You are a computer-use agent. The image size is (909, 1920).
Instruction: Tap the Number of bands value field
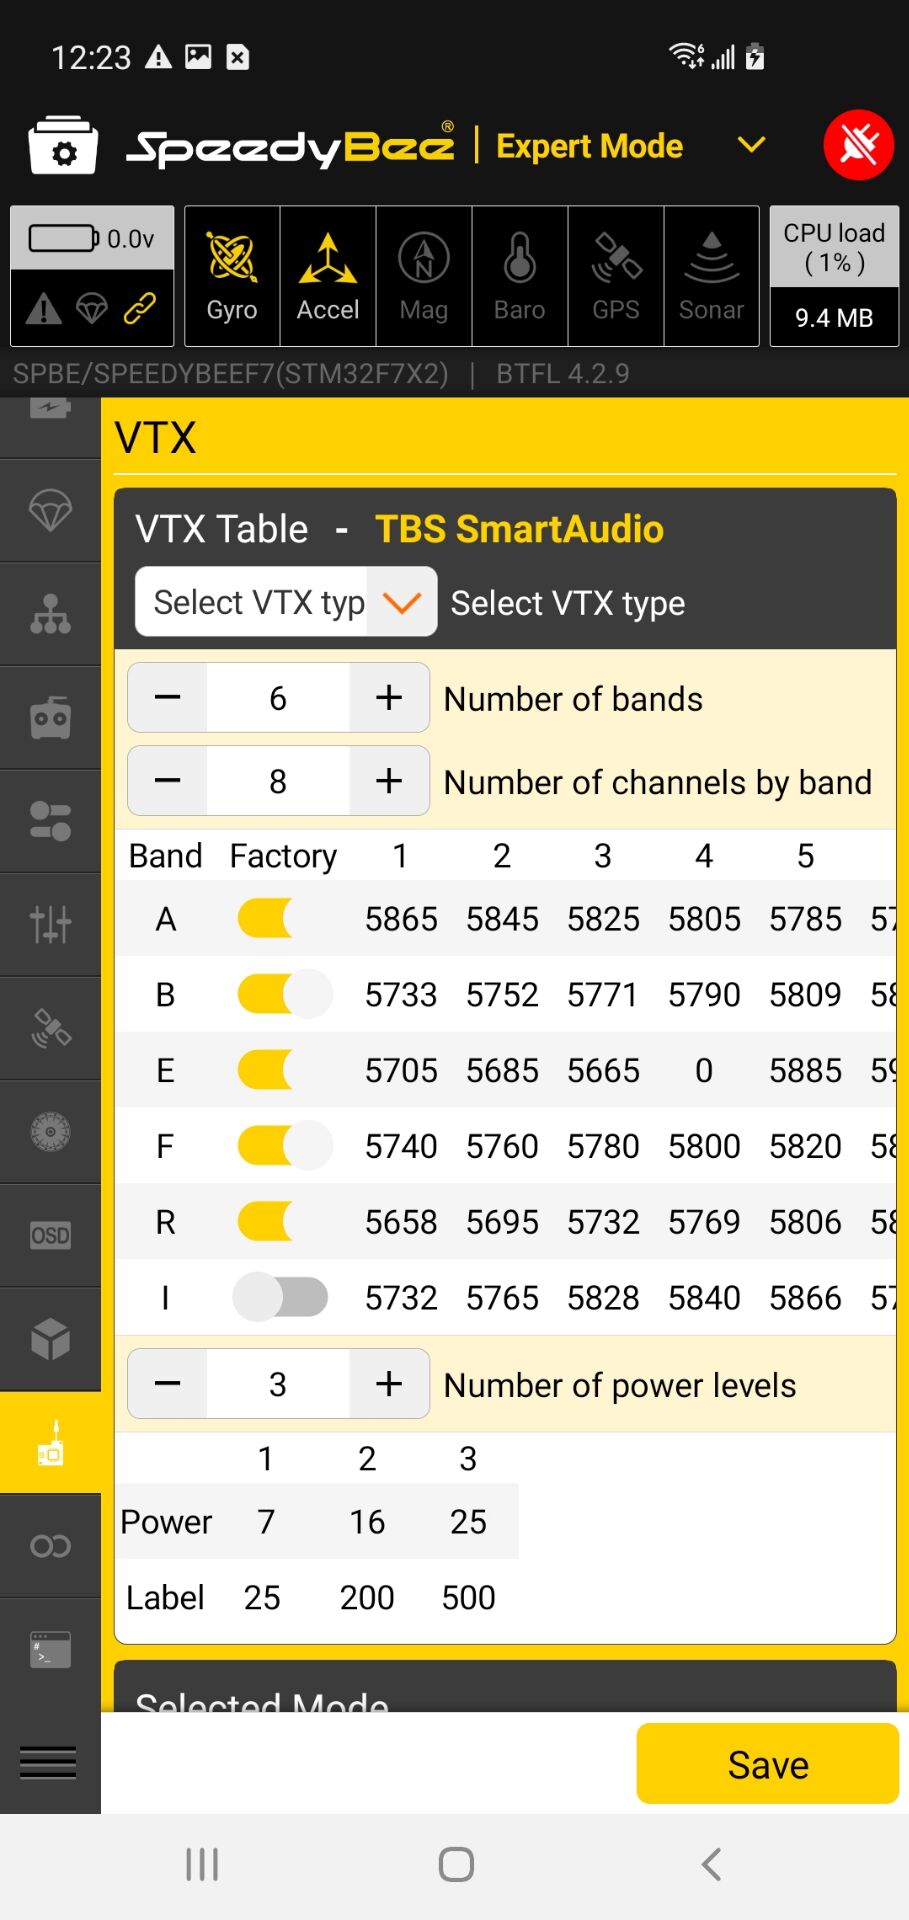pyautogui.click(x=278, y=698)
